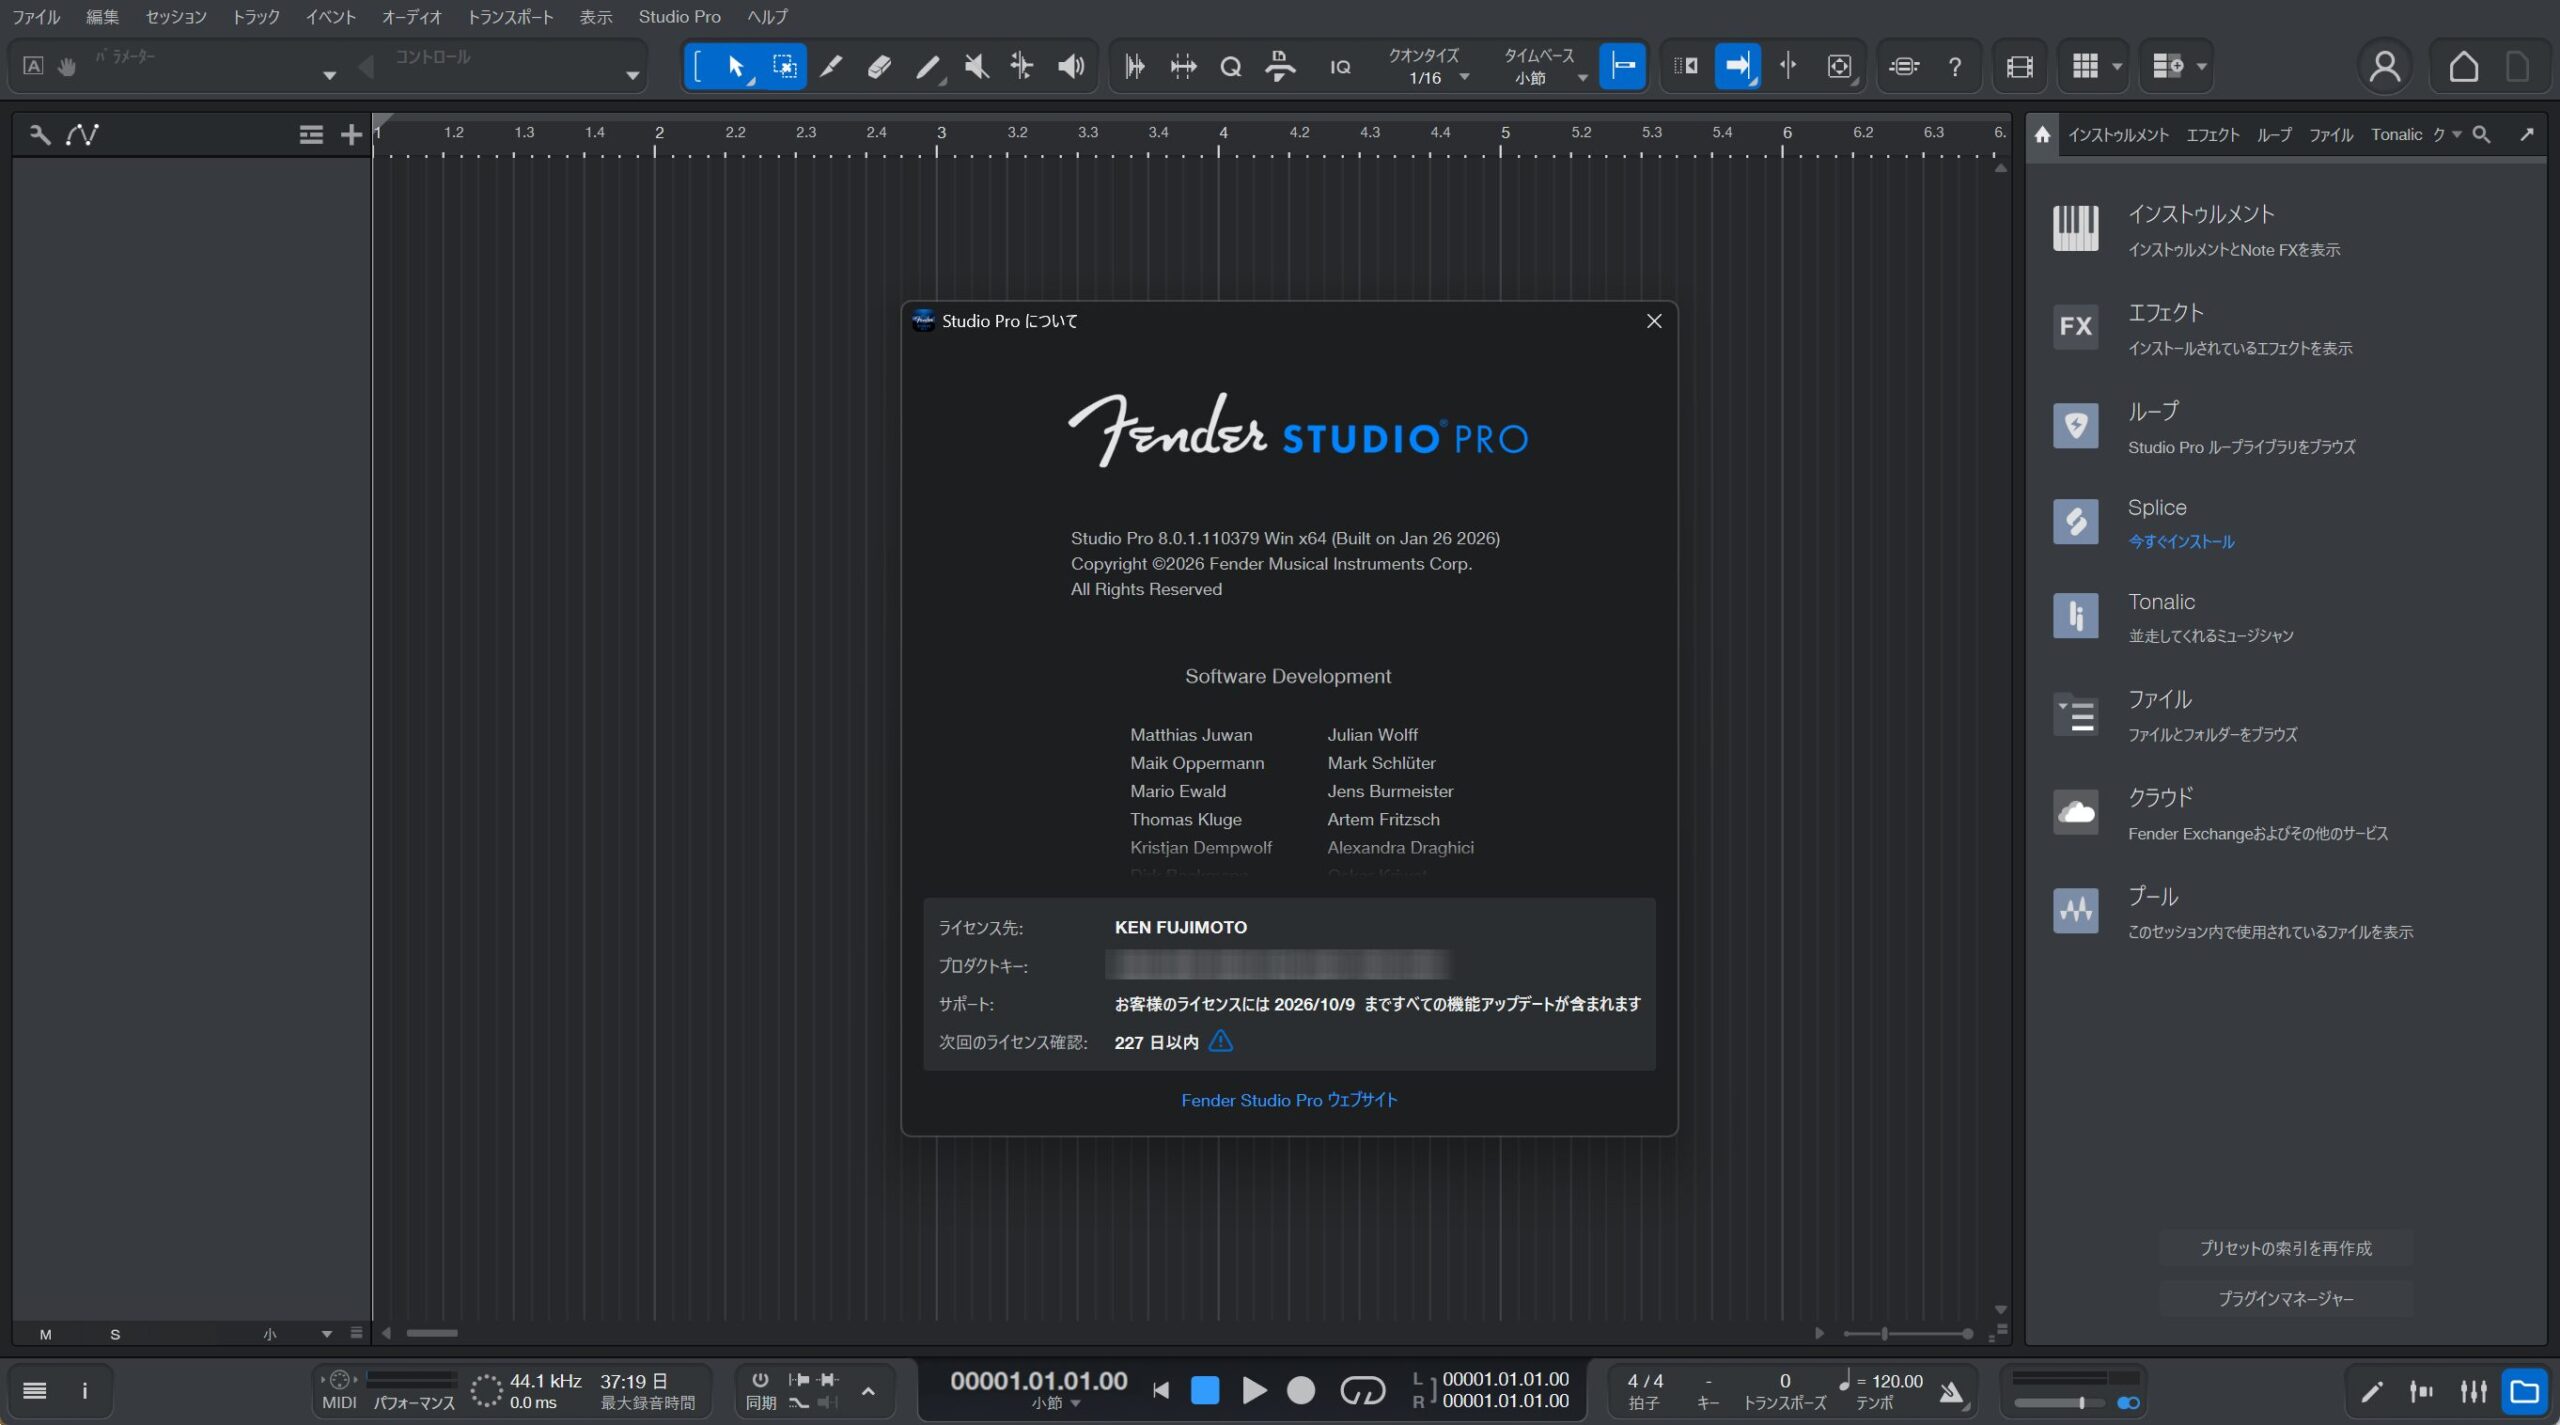The image size is (2560, 1425).
Task: Select the Eraser tool
Action: point(879,67)
